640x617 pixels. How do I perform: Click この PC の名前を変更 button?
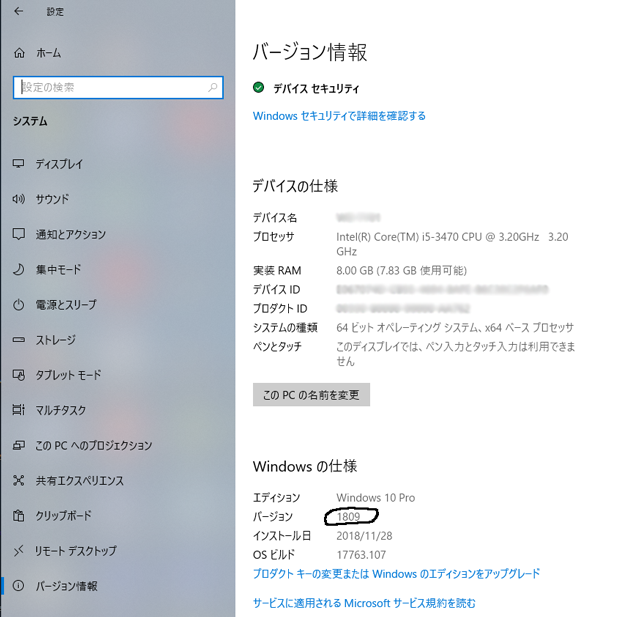(x=311, y=395)
